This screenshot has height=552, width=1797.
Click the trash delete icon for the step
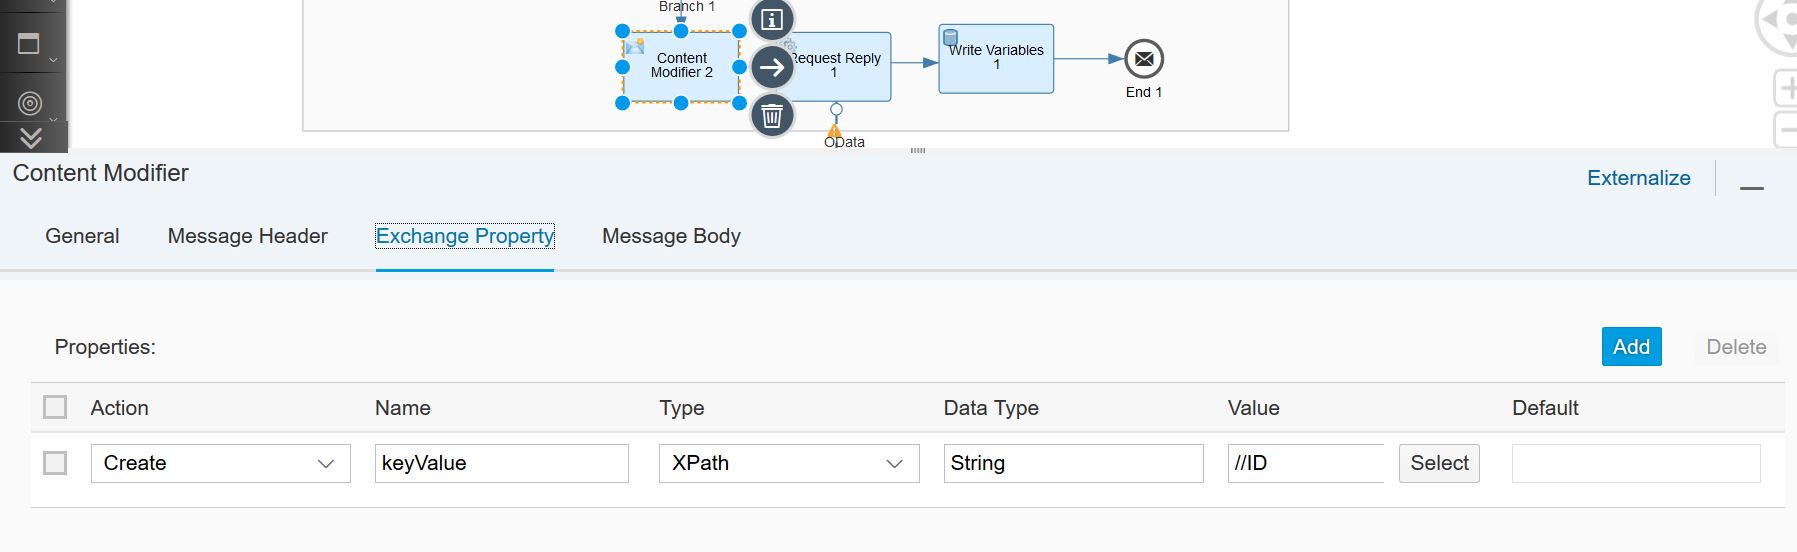click(x=772, y=116)
